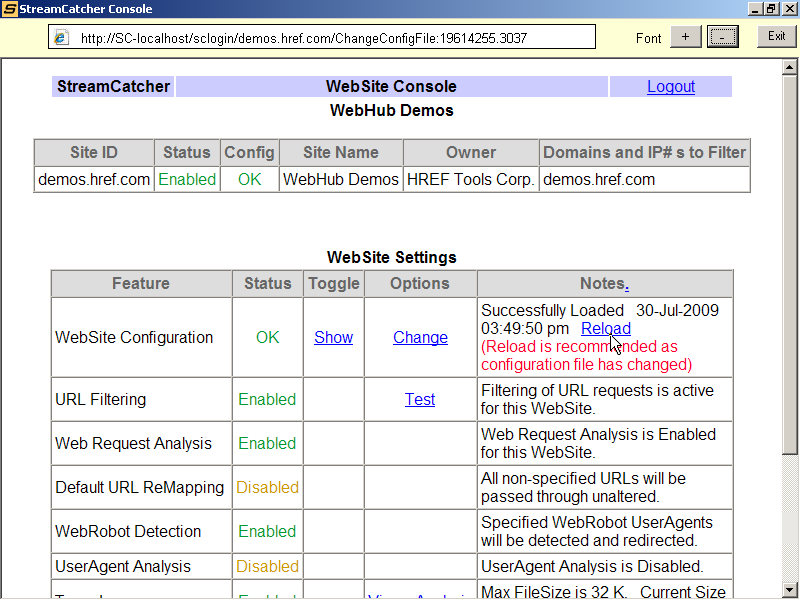Image resolution: width=800 pixels, height=600 pixels.
Task: Click the scrollbar up arrow
Action: click(789, 67)
